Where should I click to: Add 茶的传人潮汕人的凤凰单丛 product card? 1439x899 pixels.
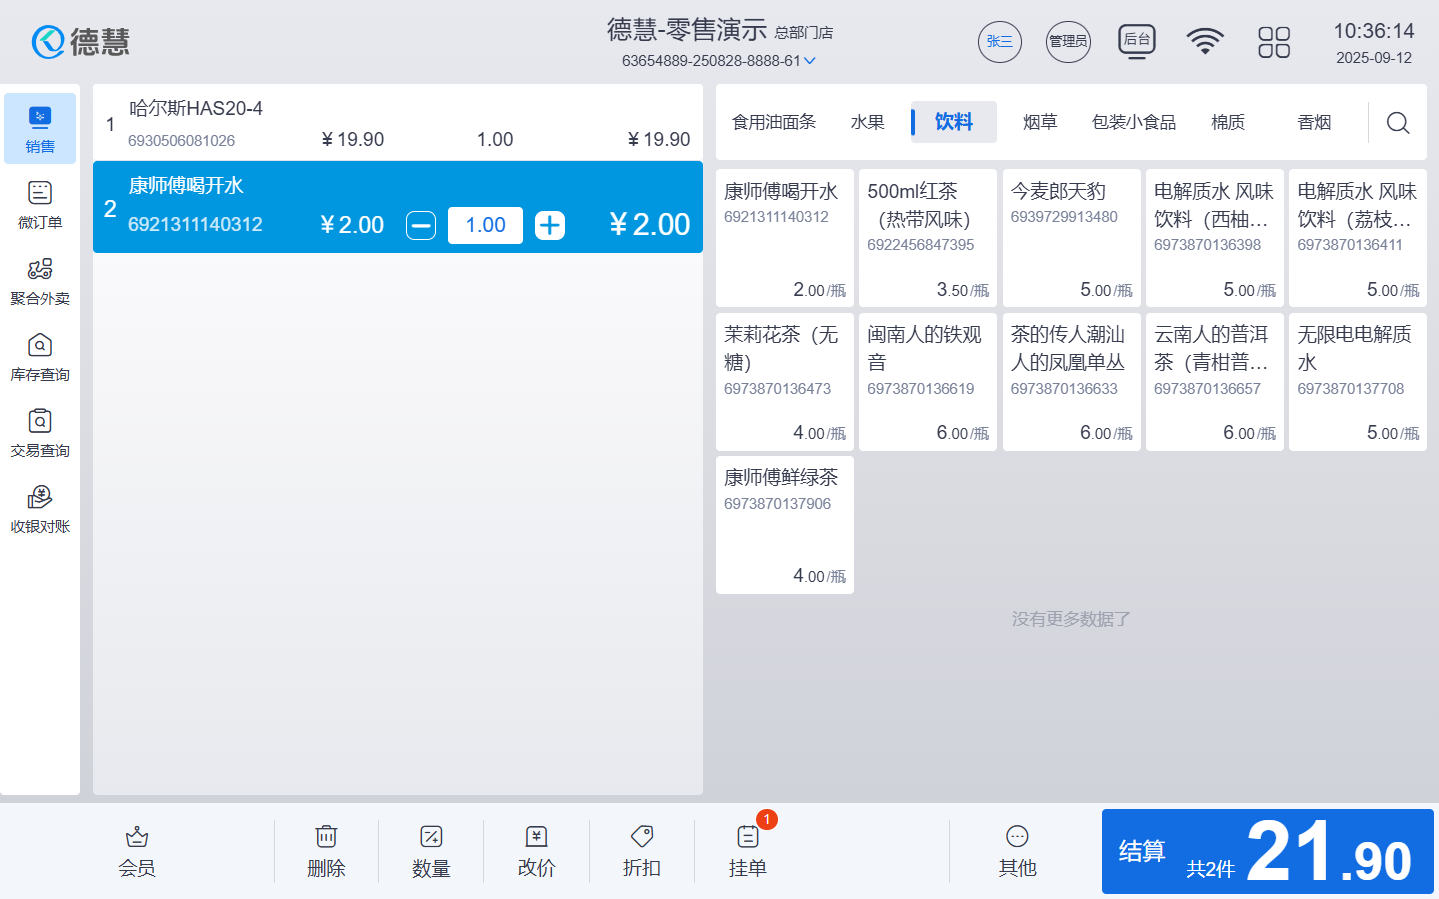[x=1071, y=382]
